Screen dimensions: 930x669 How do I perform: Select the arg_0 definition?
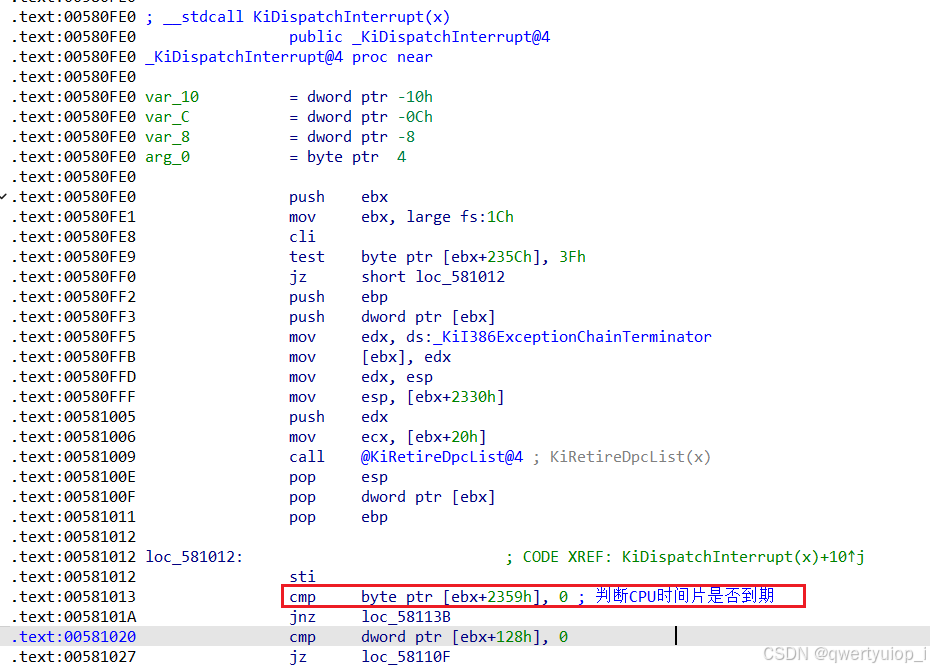coord(167,157)
